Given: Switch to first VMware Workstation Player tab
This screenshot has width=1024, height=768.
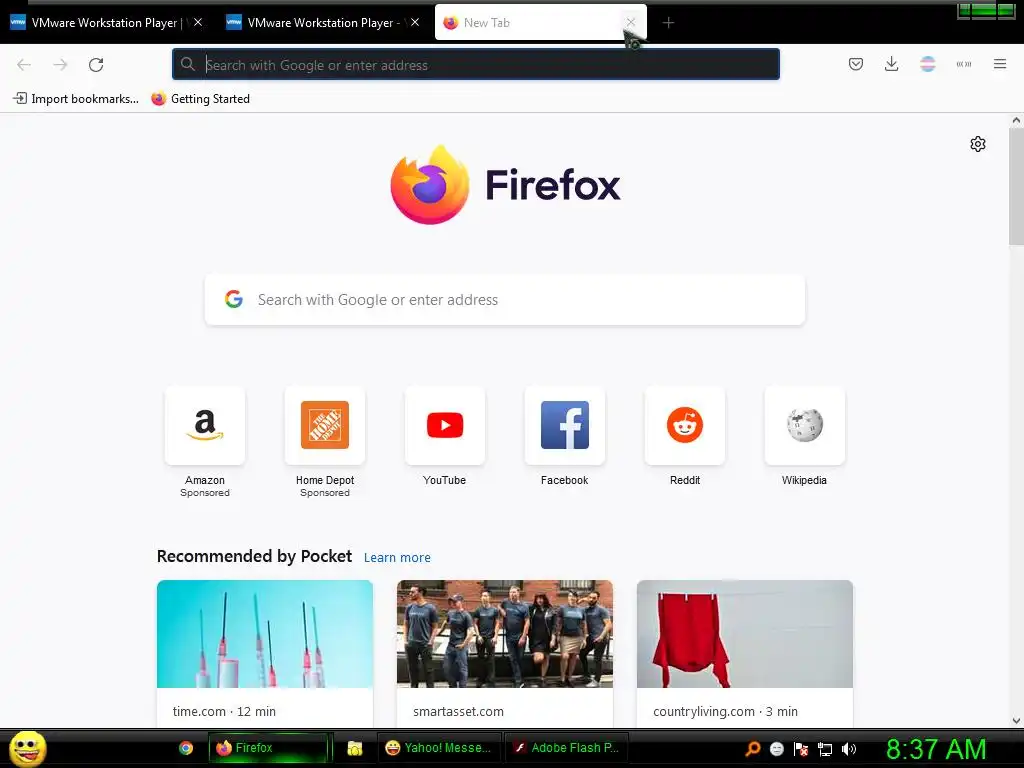Looking at the screenshot, I should pos(106,23).
